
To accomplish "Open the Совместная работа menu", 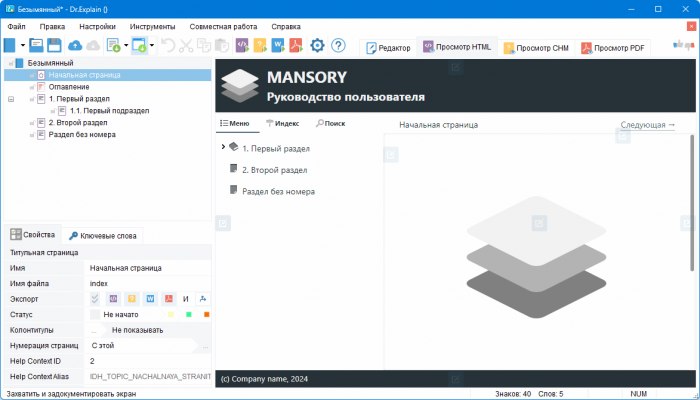I will pyautogui.click(x=223, y=27).
